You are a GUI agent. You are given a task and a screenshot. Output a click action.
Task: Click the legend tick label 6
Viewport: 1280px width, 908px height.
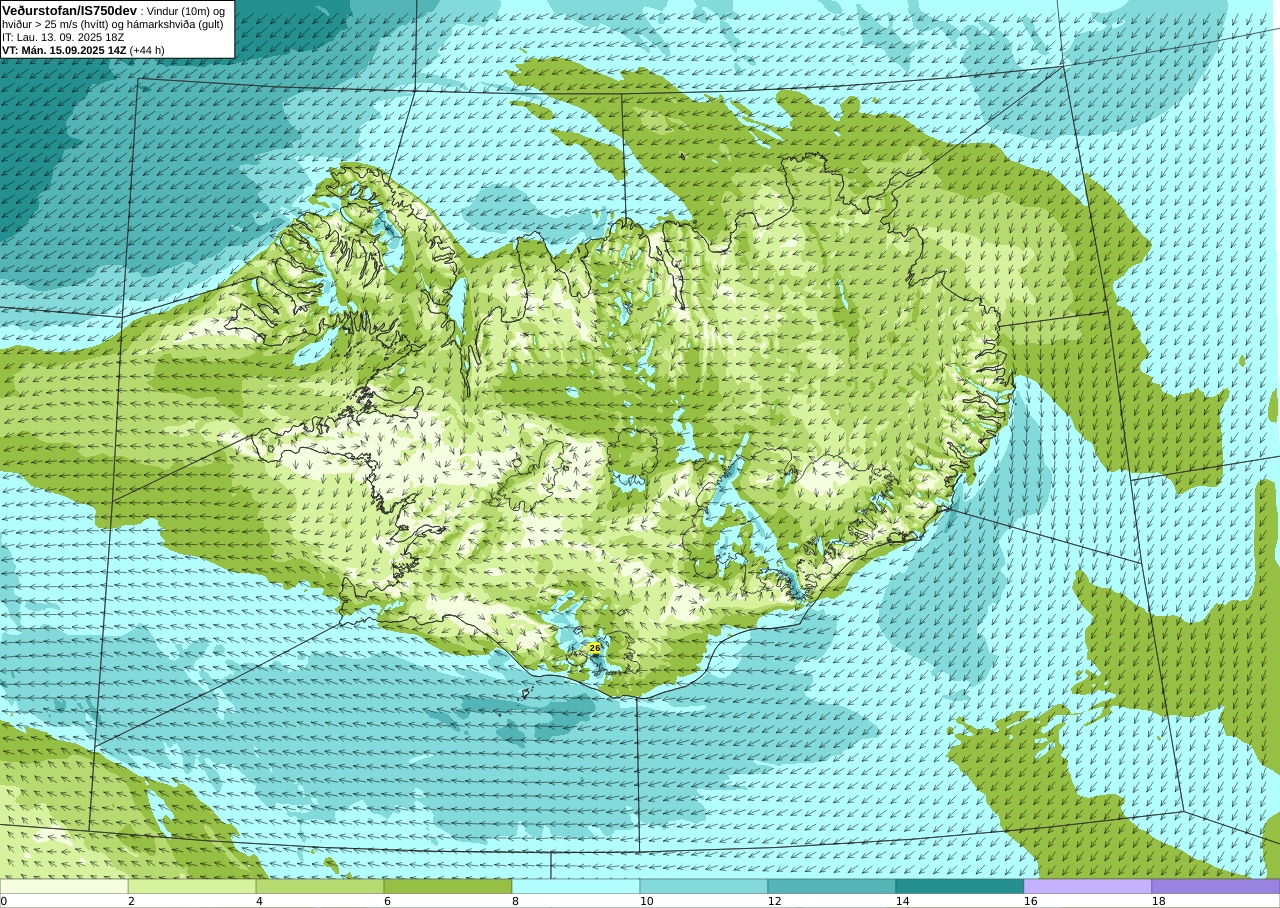tap(387, 901)
